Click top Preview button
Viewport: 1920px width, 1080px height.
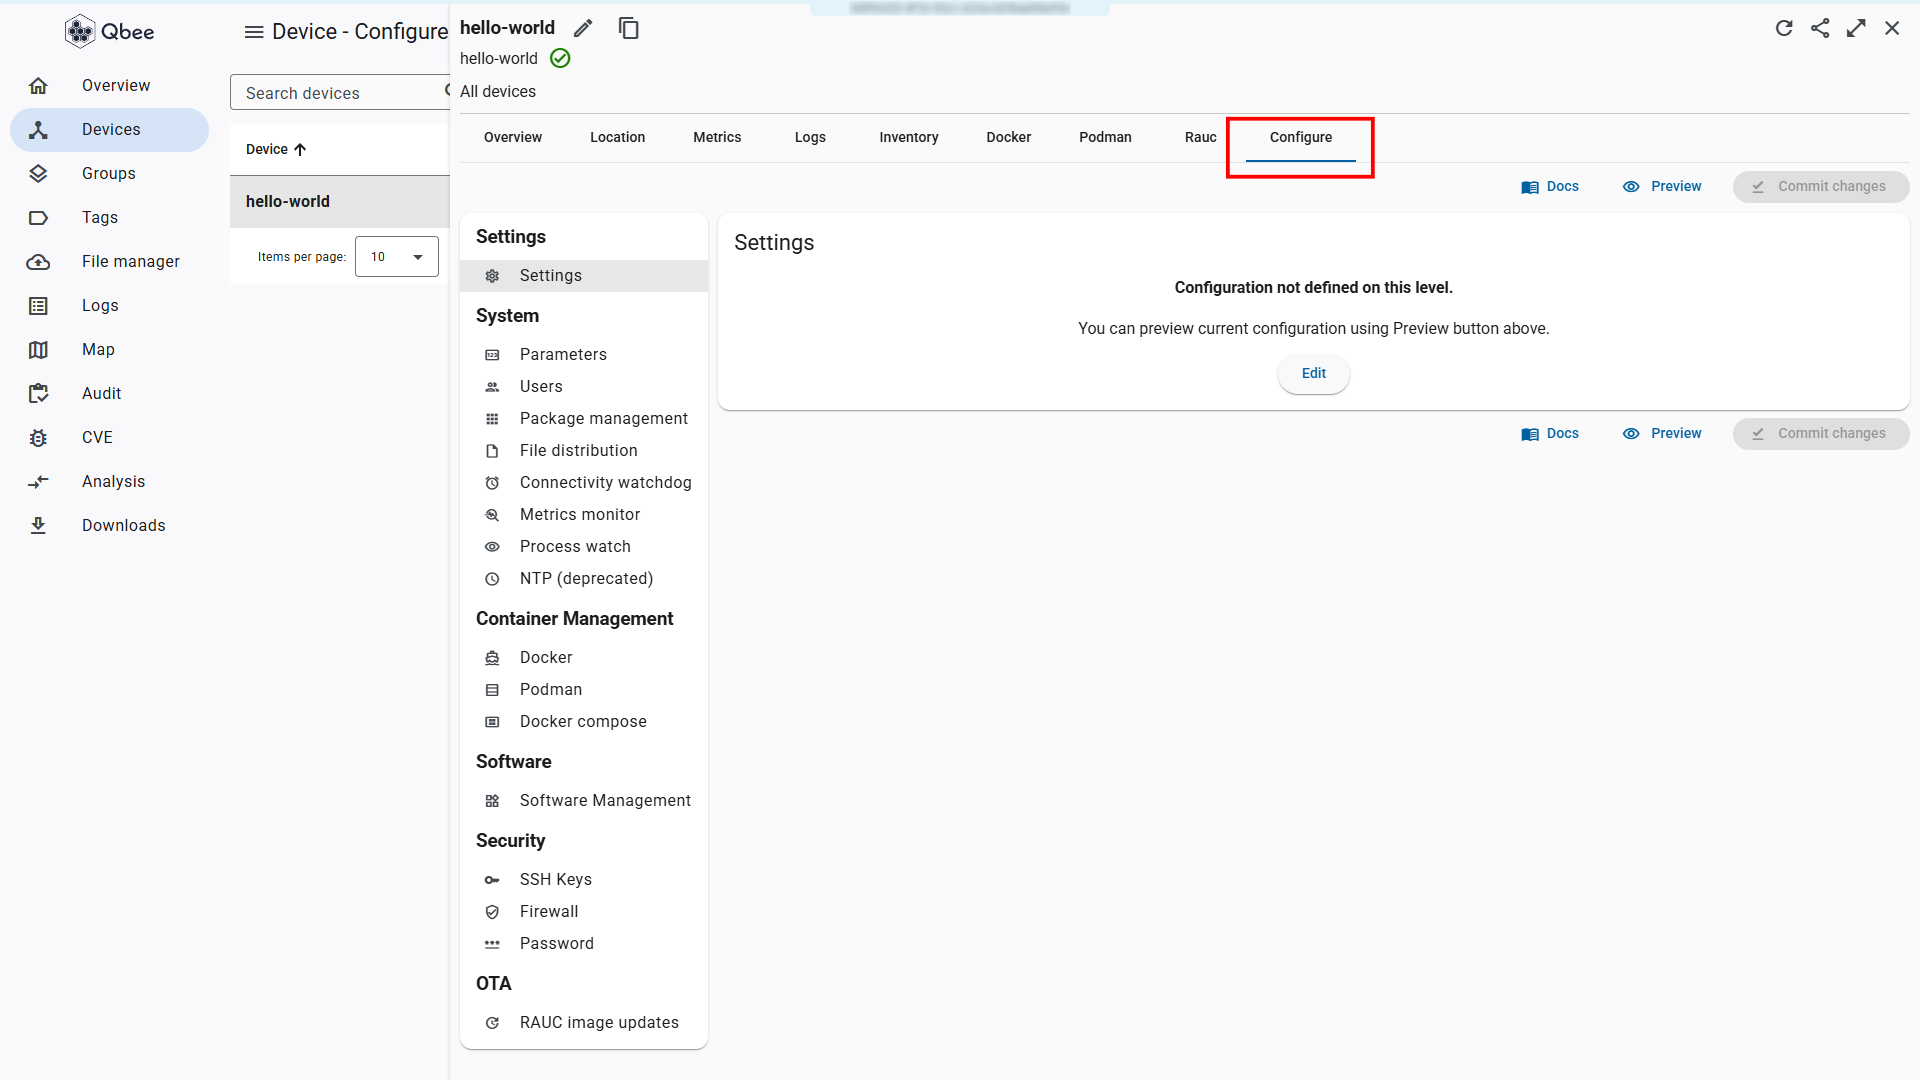1662,187
